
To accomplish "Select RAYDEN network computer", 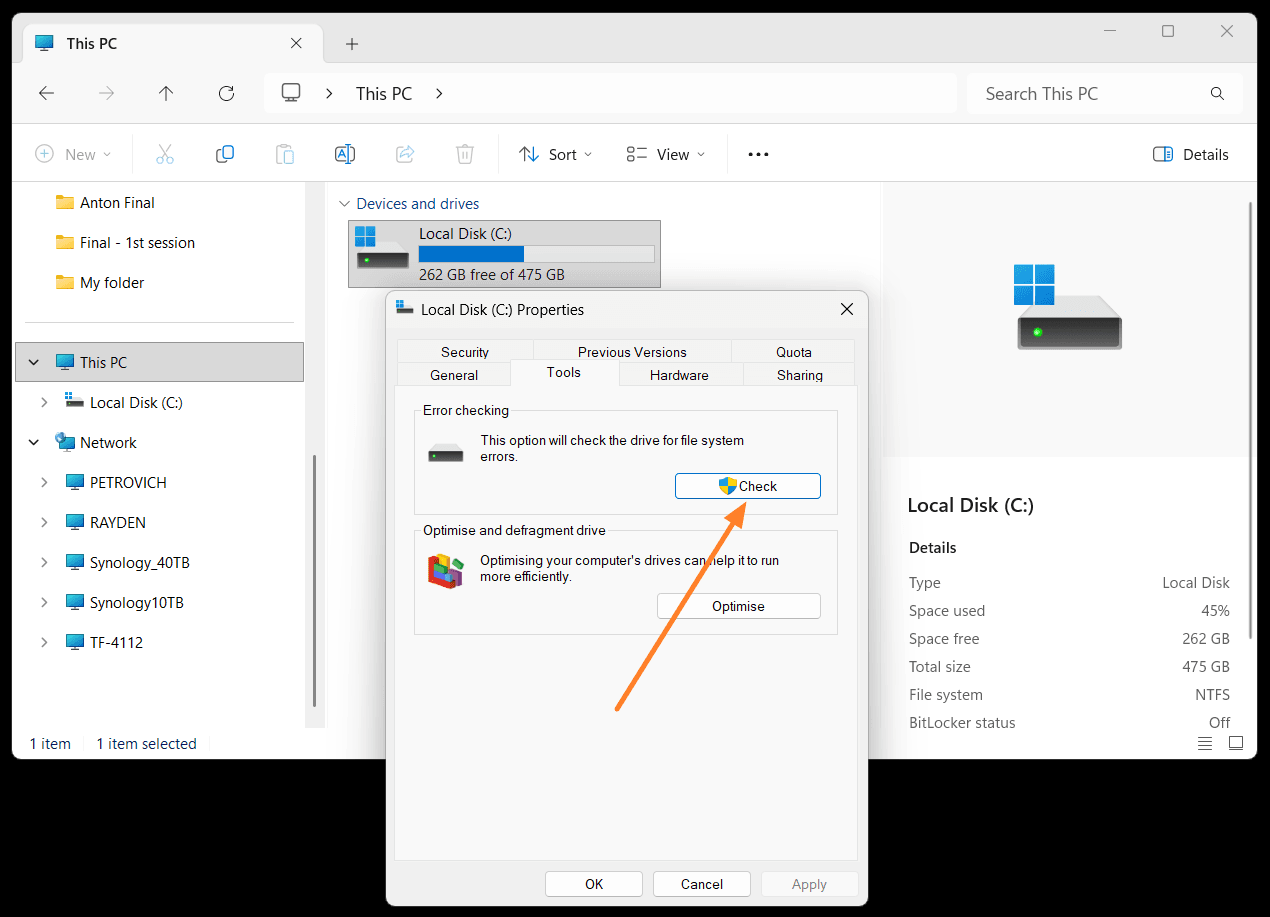I will point(117,522).
